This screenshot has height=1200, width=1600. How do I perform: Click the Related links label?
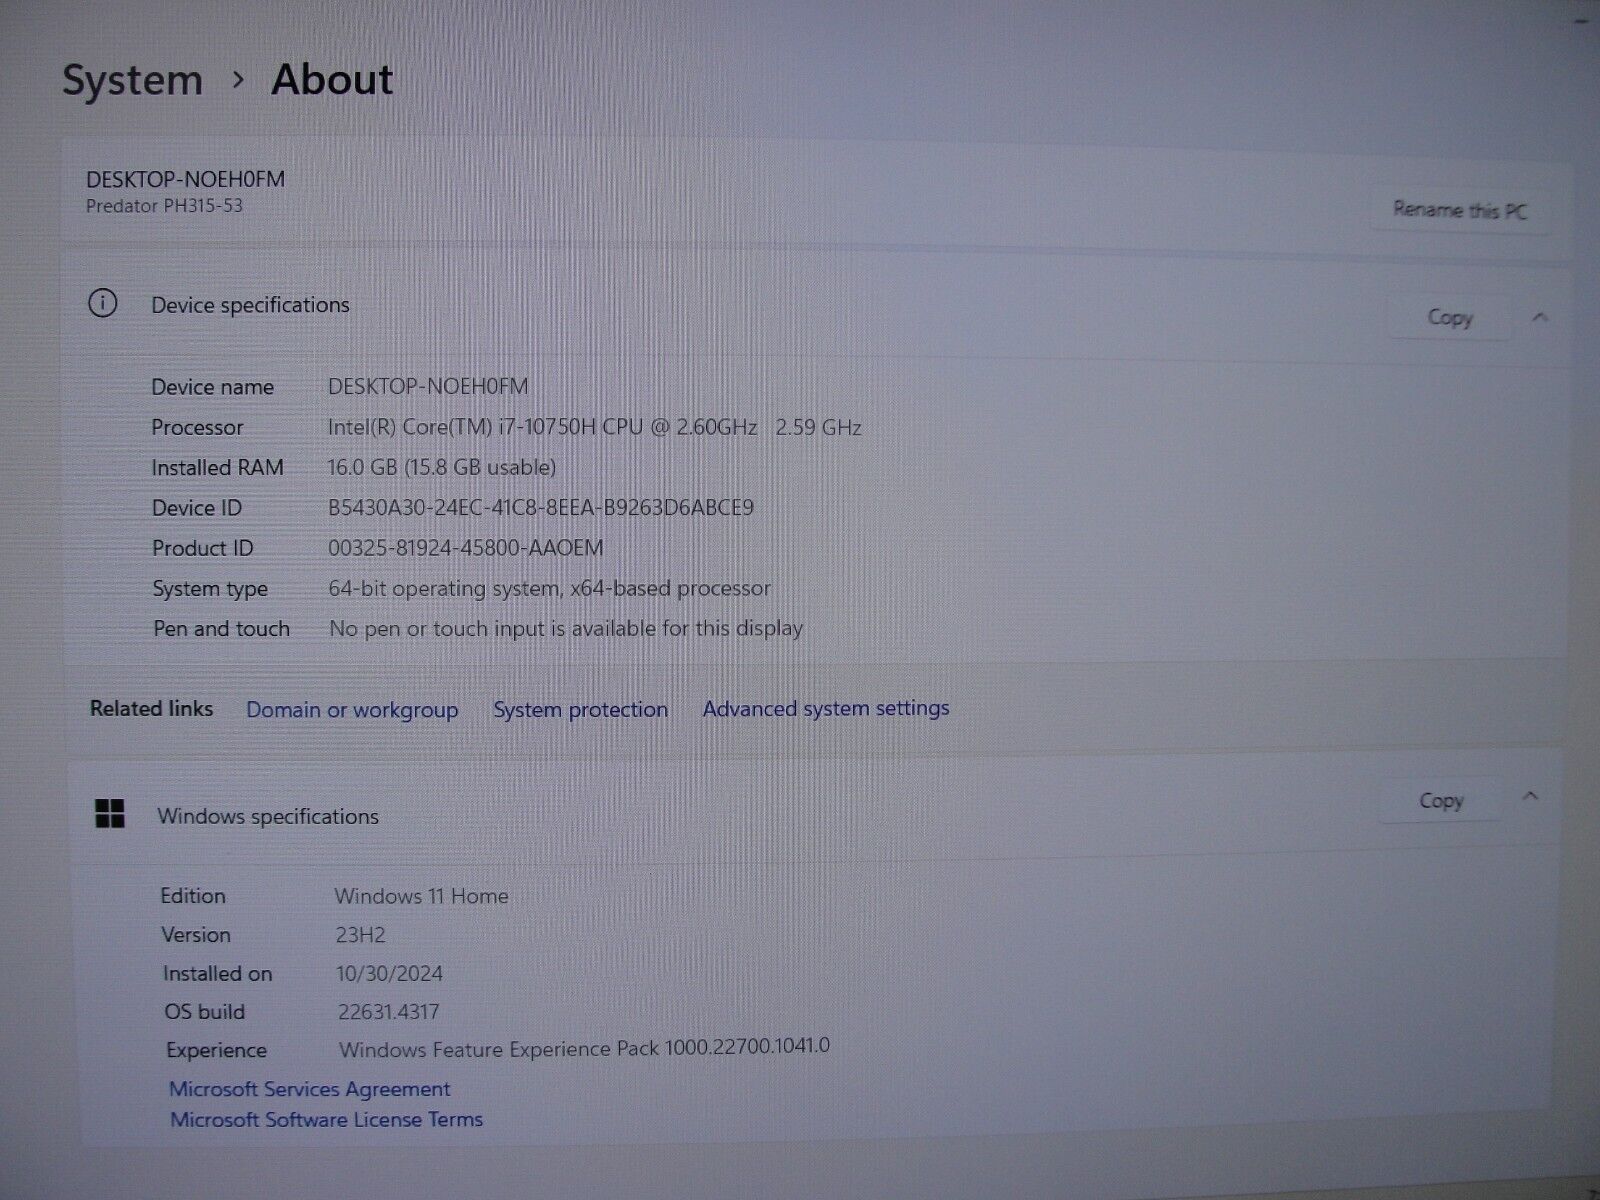coord(151,708)
